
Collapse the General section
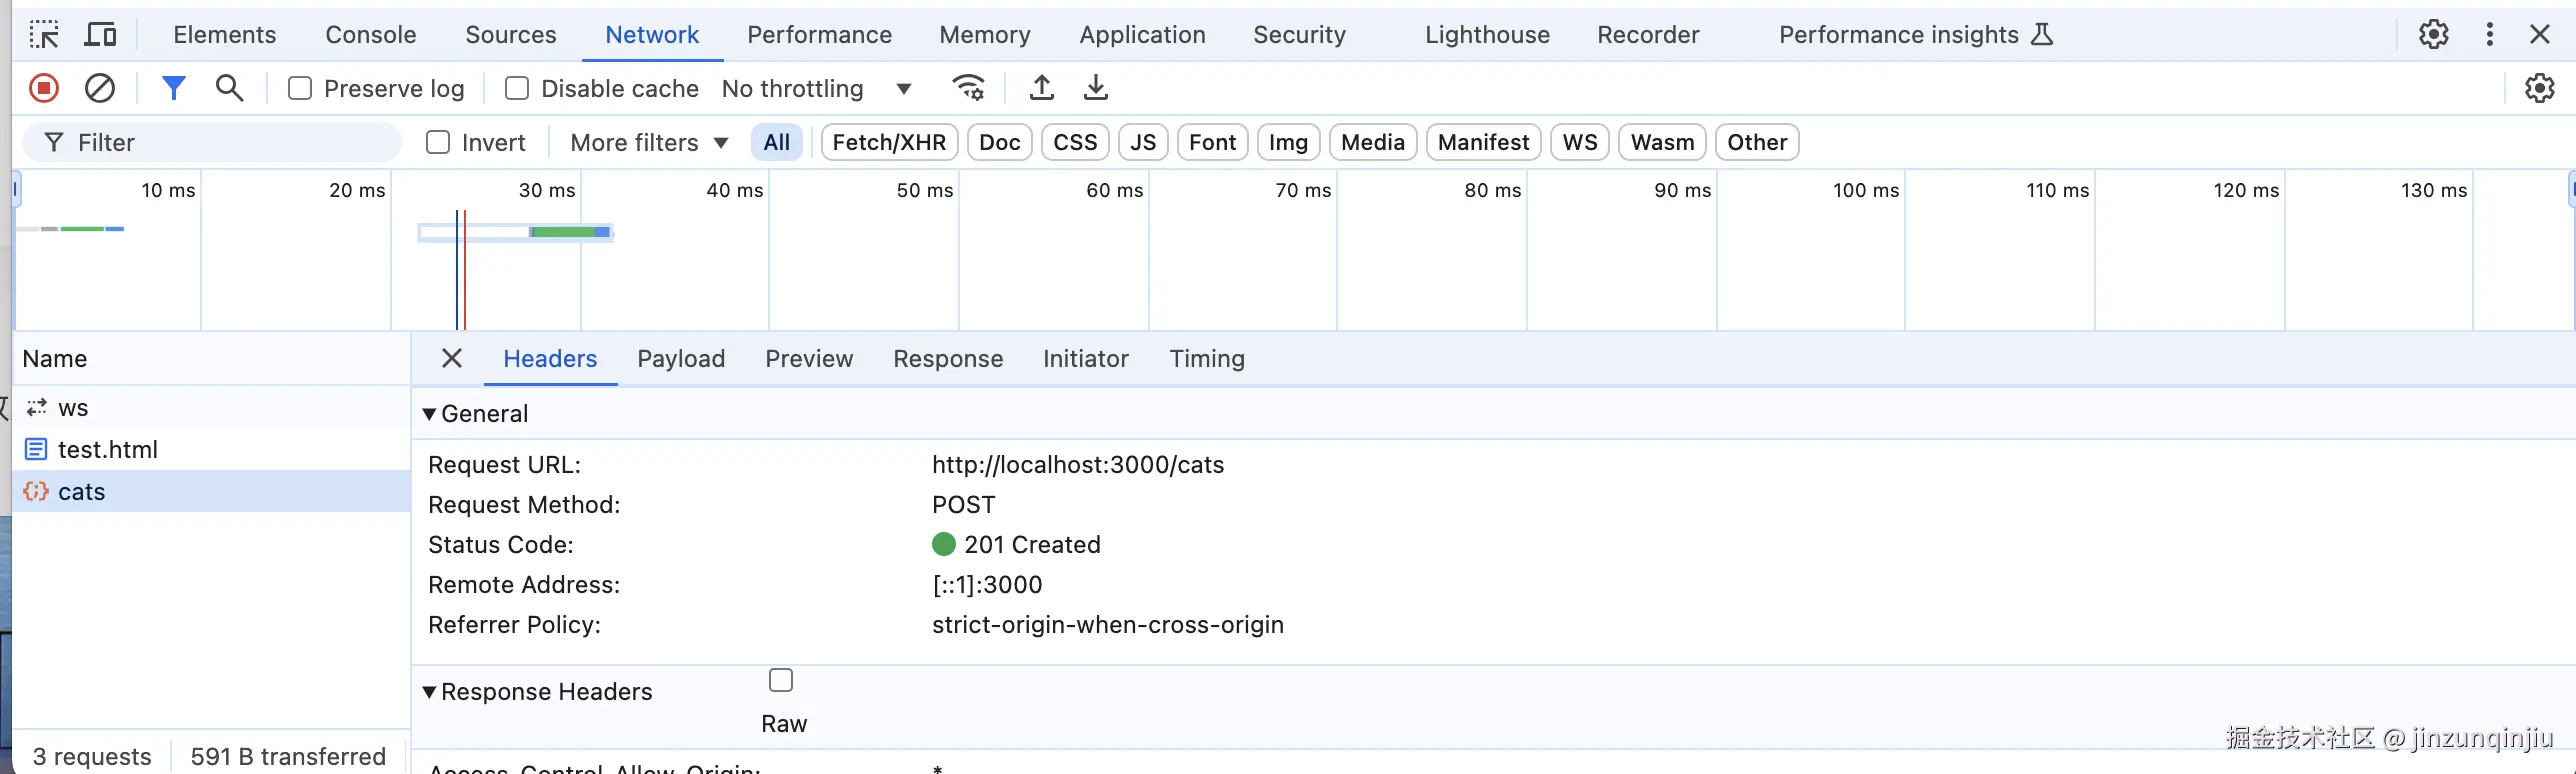[430, 414]
